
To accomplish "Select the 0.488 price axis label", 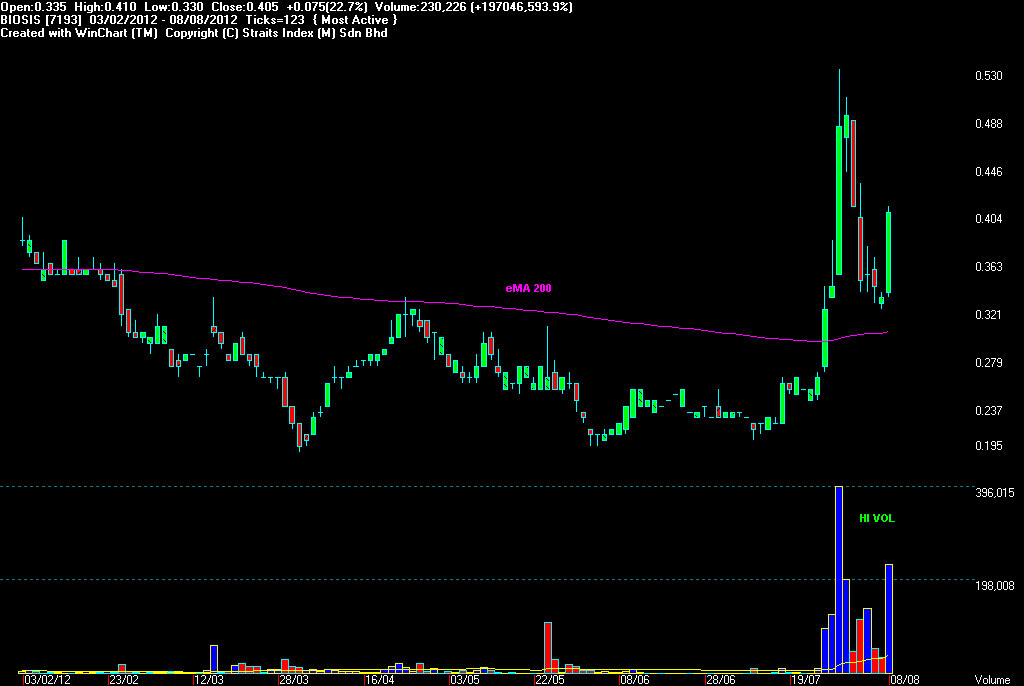I will coord(989,123).
